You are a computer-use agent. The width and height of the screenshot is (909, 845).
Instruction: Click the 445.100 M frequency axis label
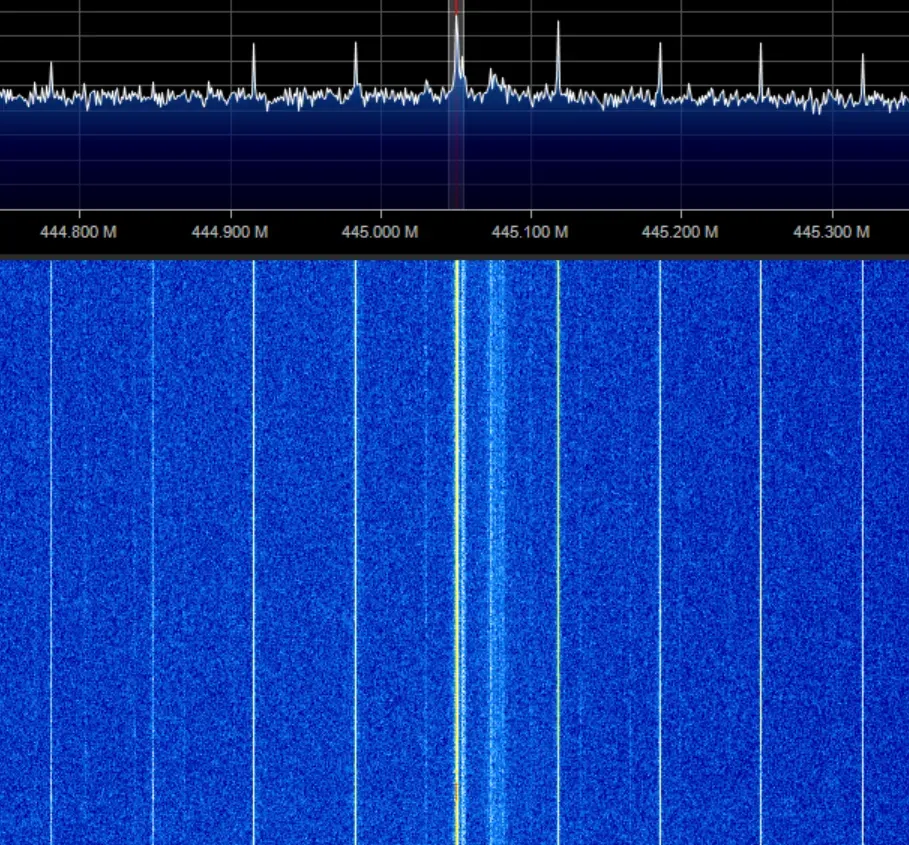point(530,232)
